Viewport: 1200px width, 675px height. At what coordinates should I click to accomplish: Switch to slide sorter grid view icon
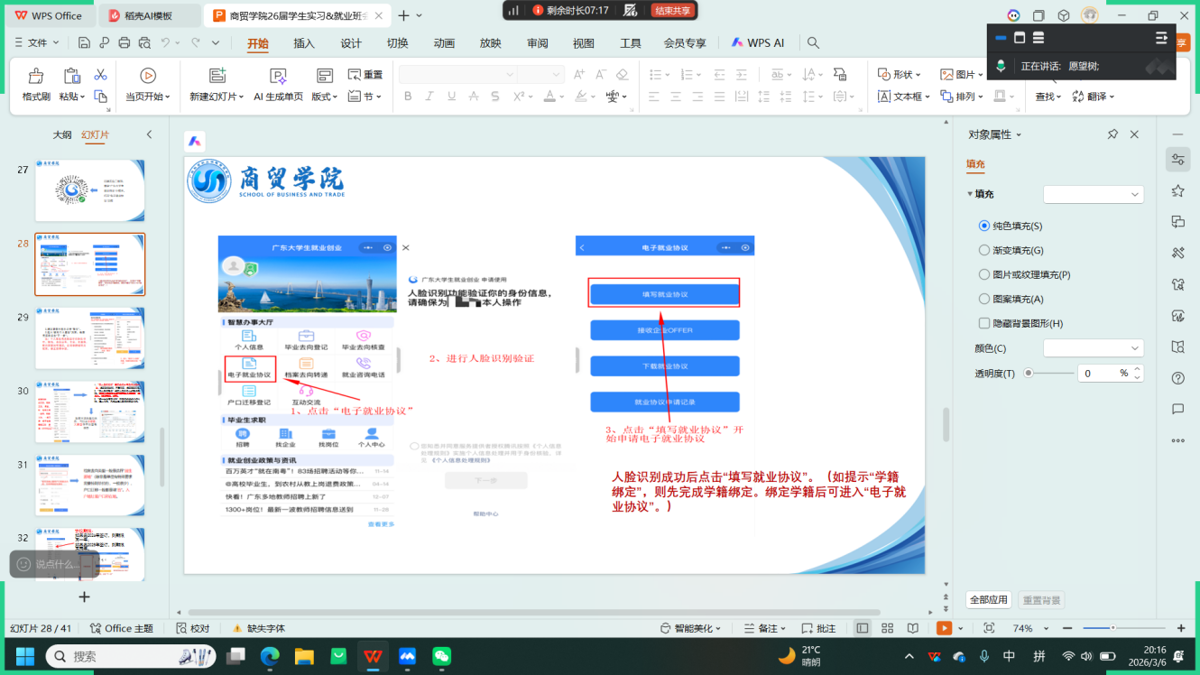point(887,628)
